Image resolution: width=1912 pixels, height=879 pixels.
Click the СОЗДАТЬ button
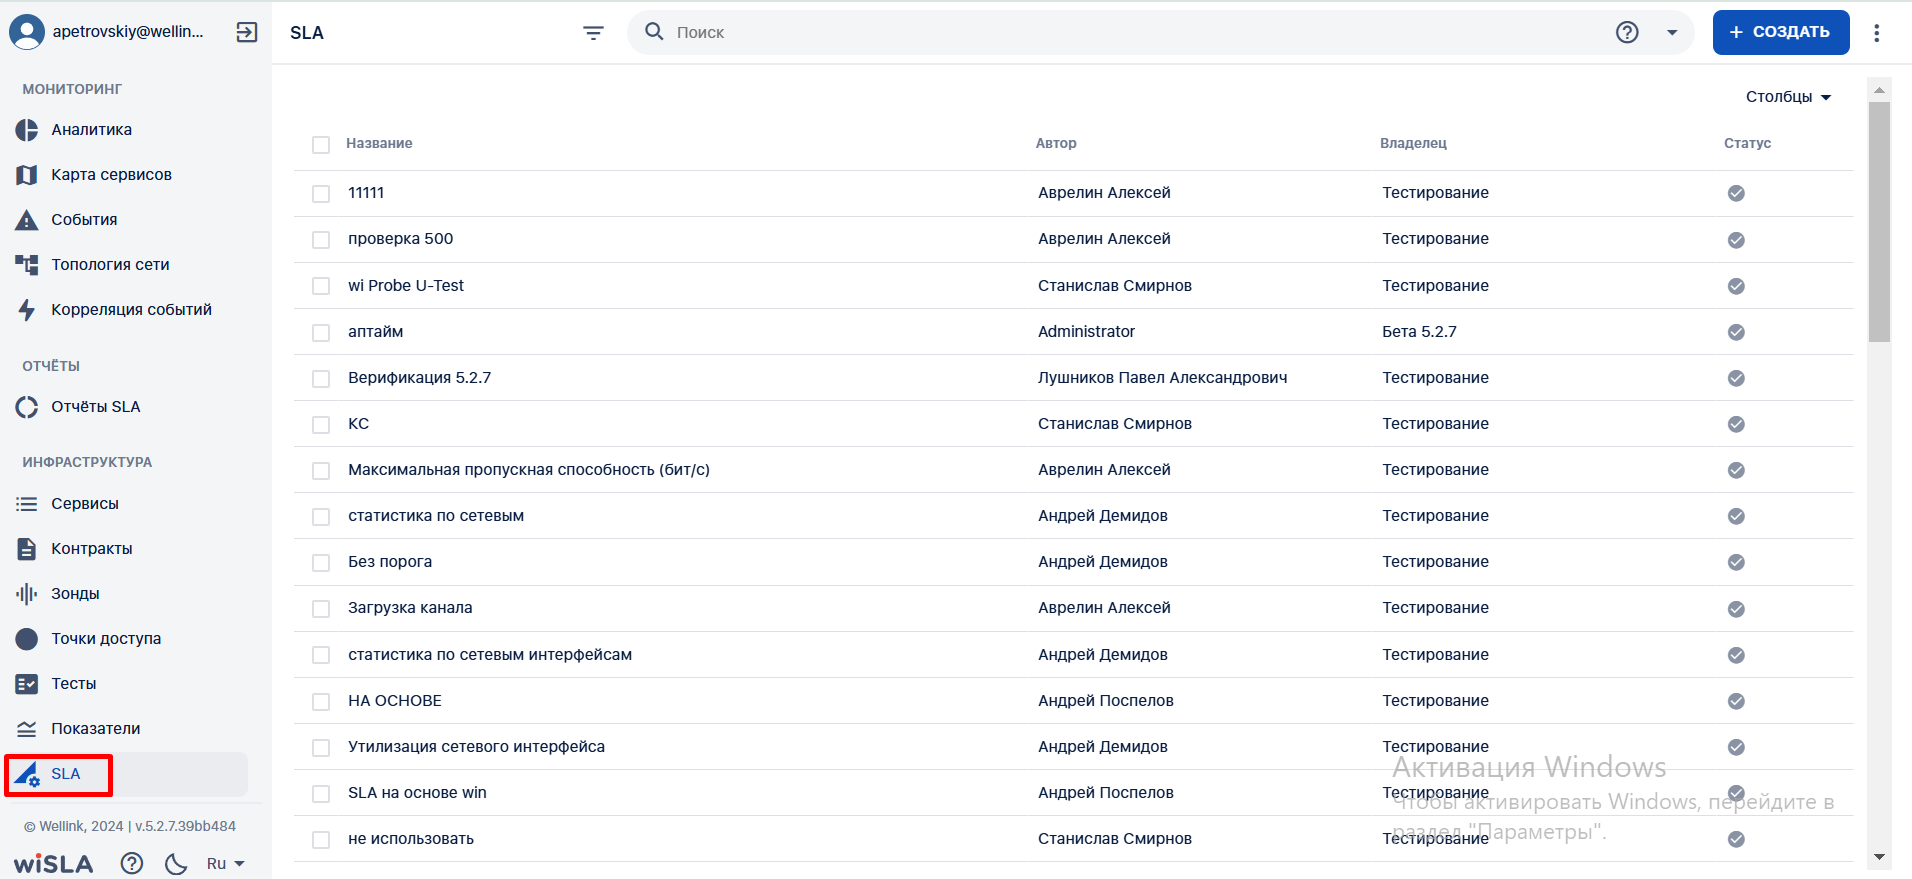[1781, 32]
